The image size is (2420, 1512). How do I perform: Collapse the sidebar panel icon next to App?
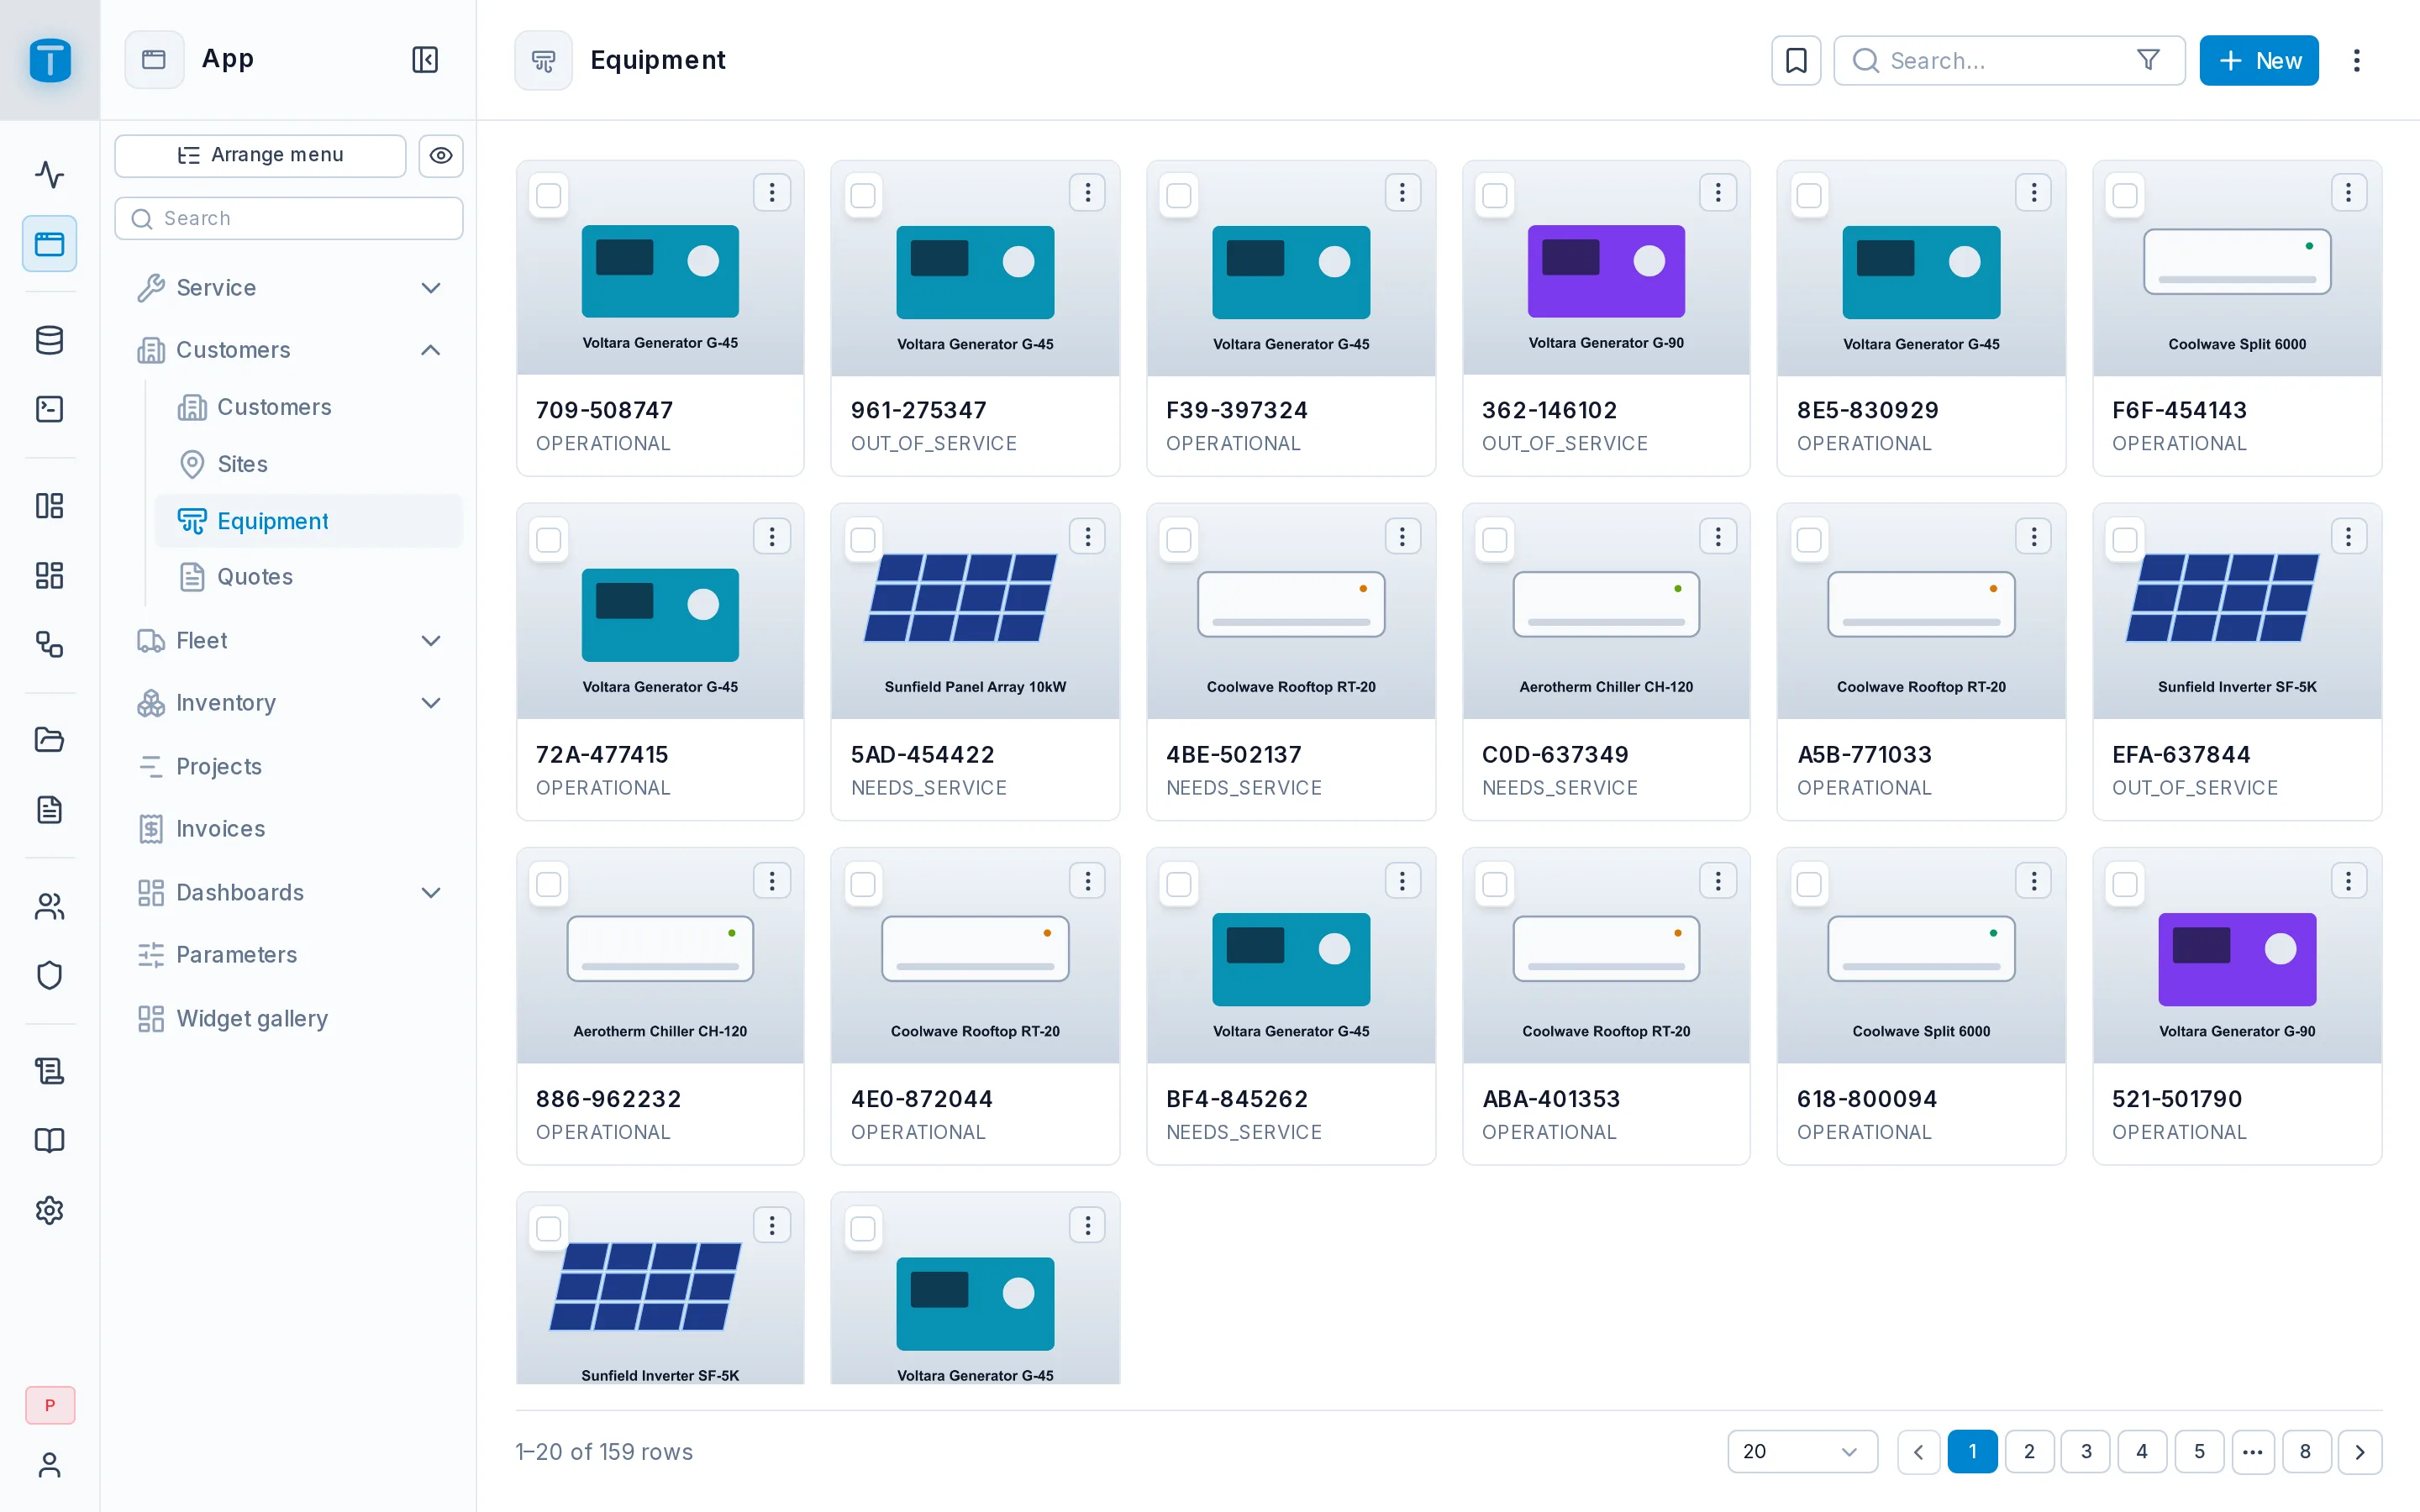click(425, 60)
